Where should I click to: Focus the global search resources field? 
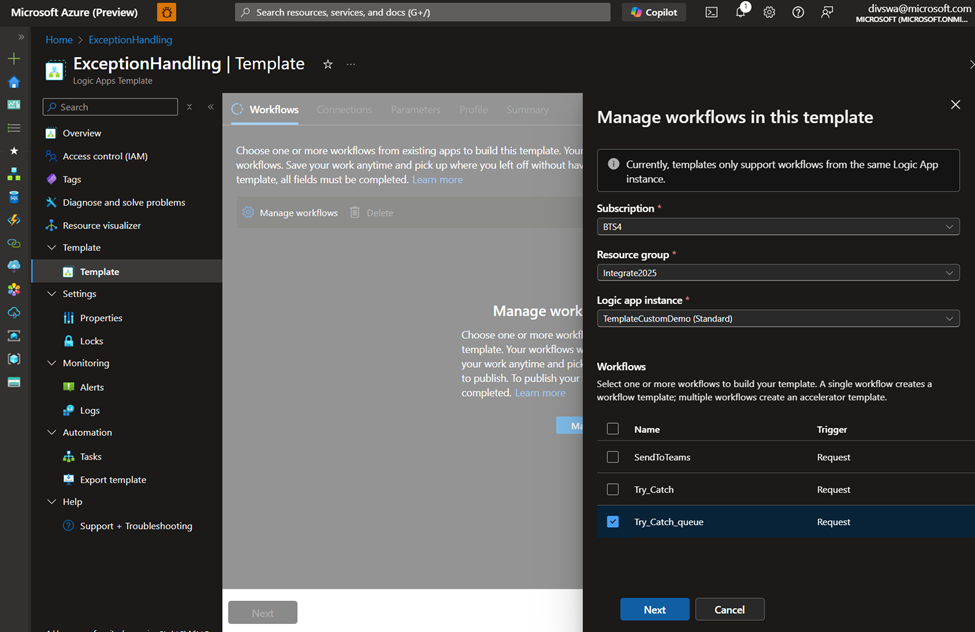coord(423,12)
